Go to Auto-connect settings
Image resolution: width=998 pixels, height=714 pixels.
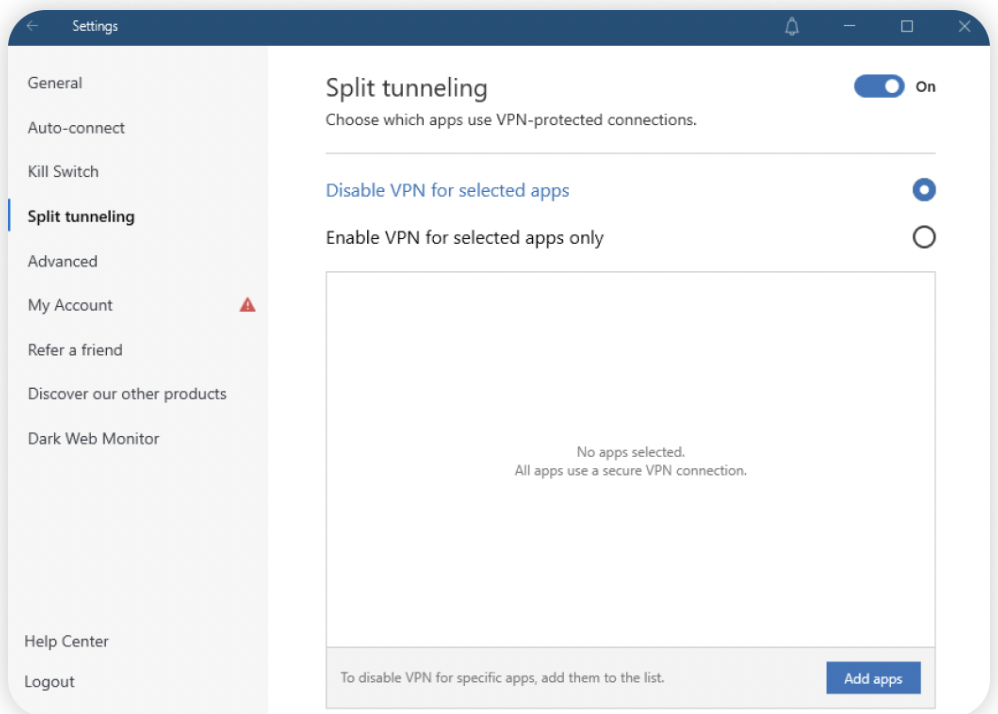click(76, 128)
